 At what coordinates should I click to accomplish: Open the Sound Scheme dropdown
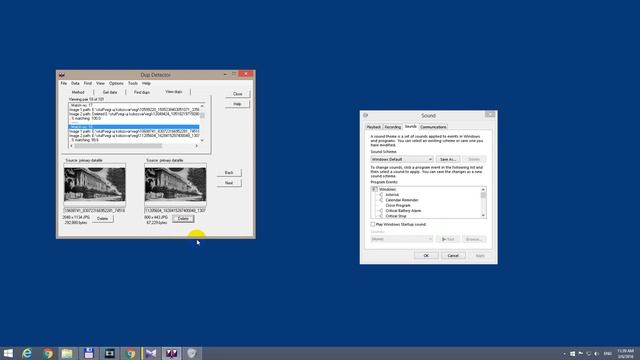[402, 159]
